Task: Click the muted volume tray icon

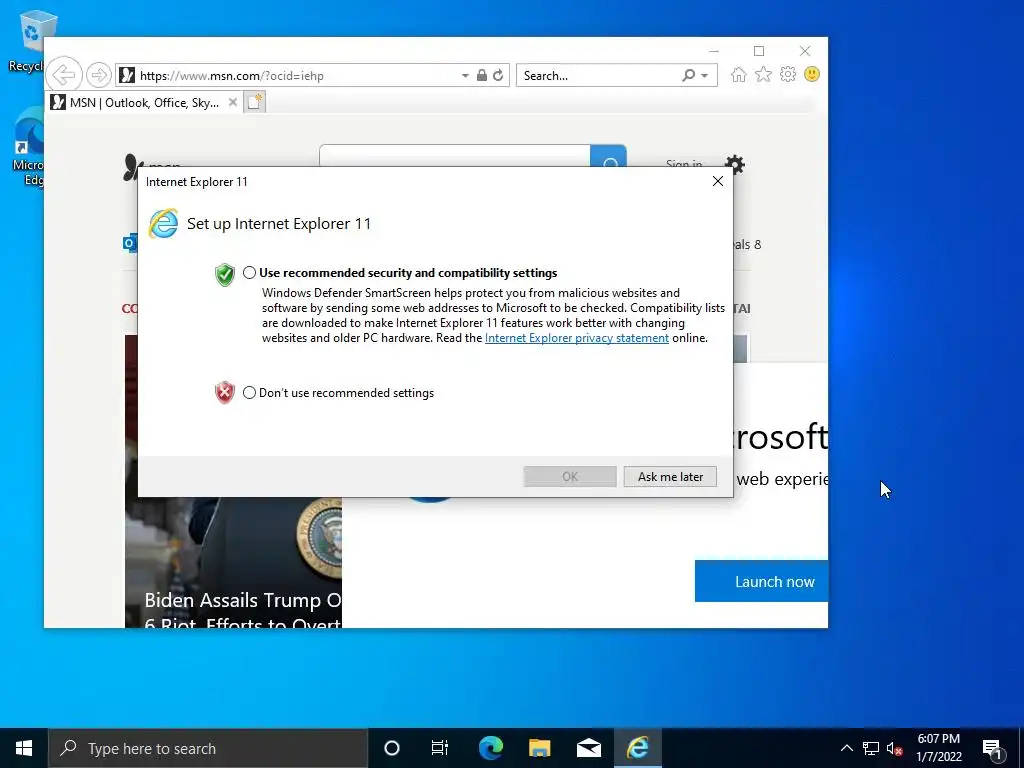Action: 894,748
